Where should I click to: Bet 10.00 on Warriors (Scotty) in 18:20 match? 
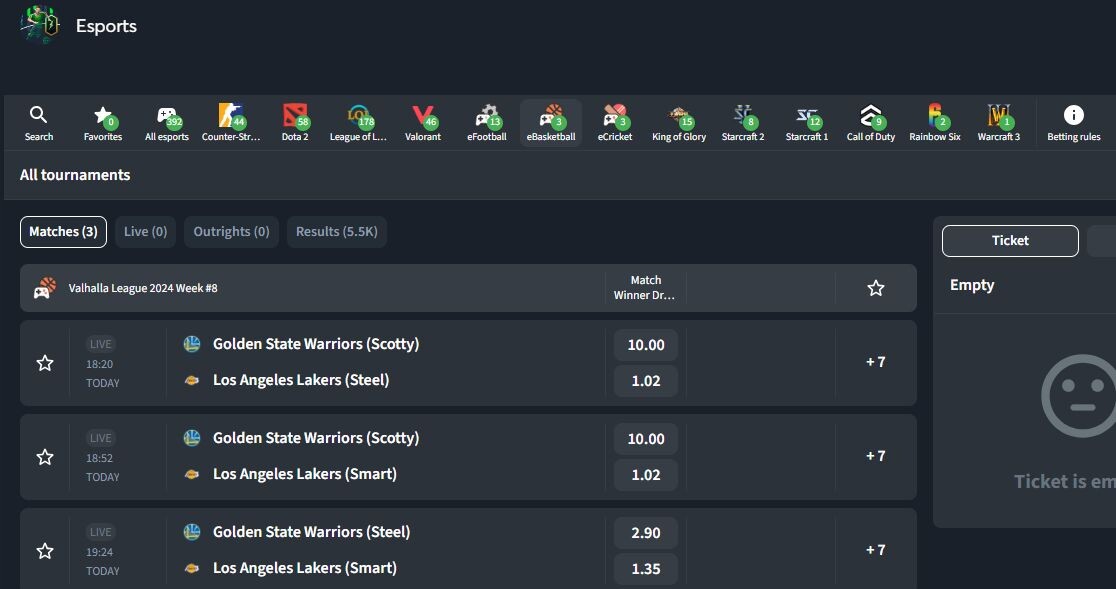[646, 345]
